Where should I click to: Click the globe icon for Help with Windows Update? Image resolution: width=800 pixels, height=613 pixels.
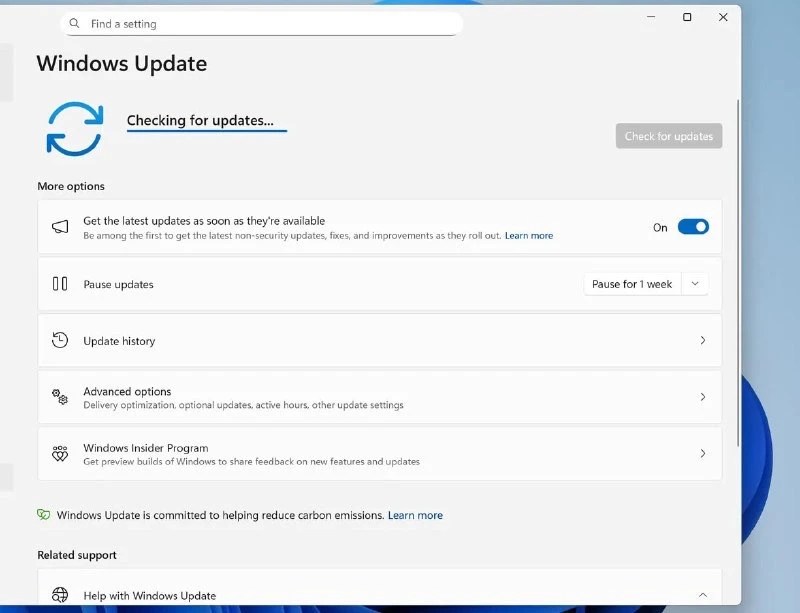point(60,595)
